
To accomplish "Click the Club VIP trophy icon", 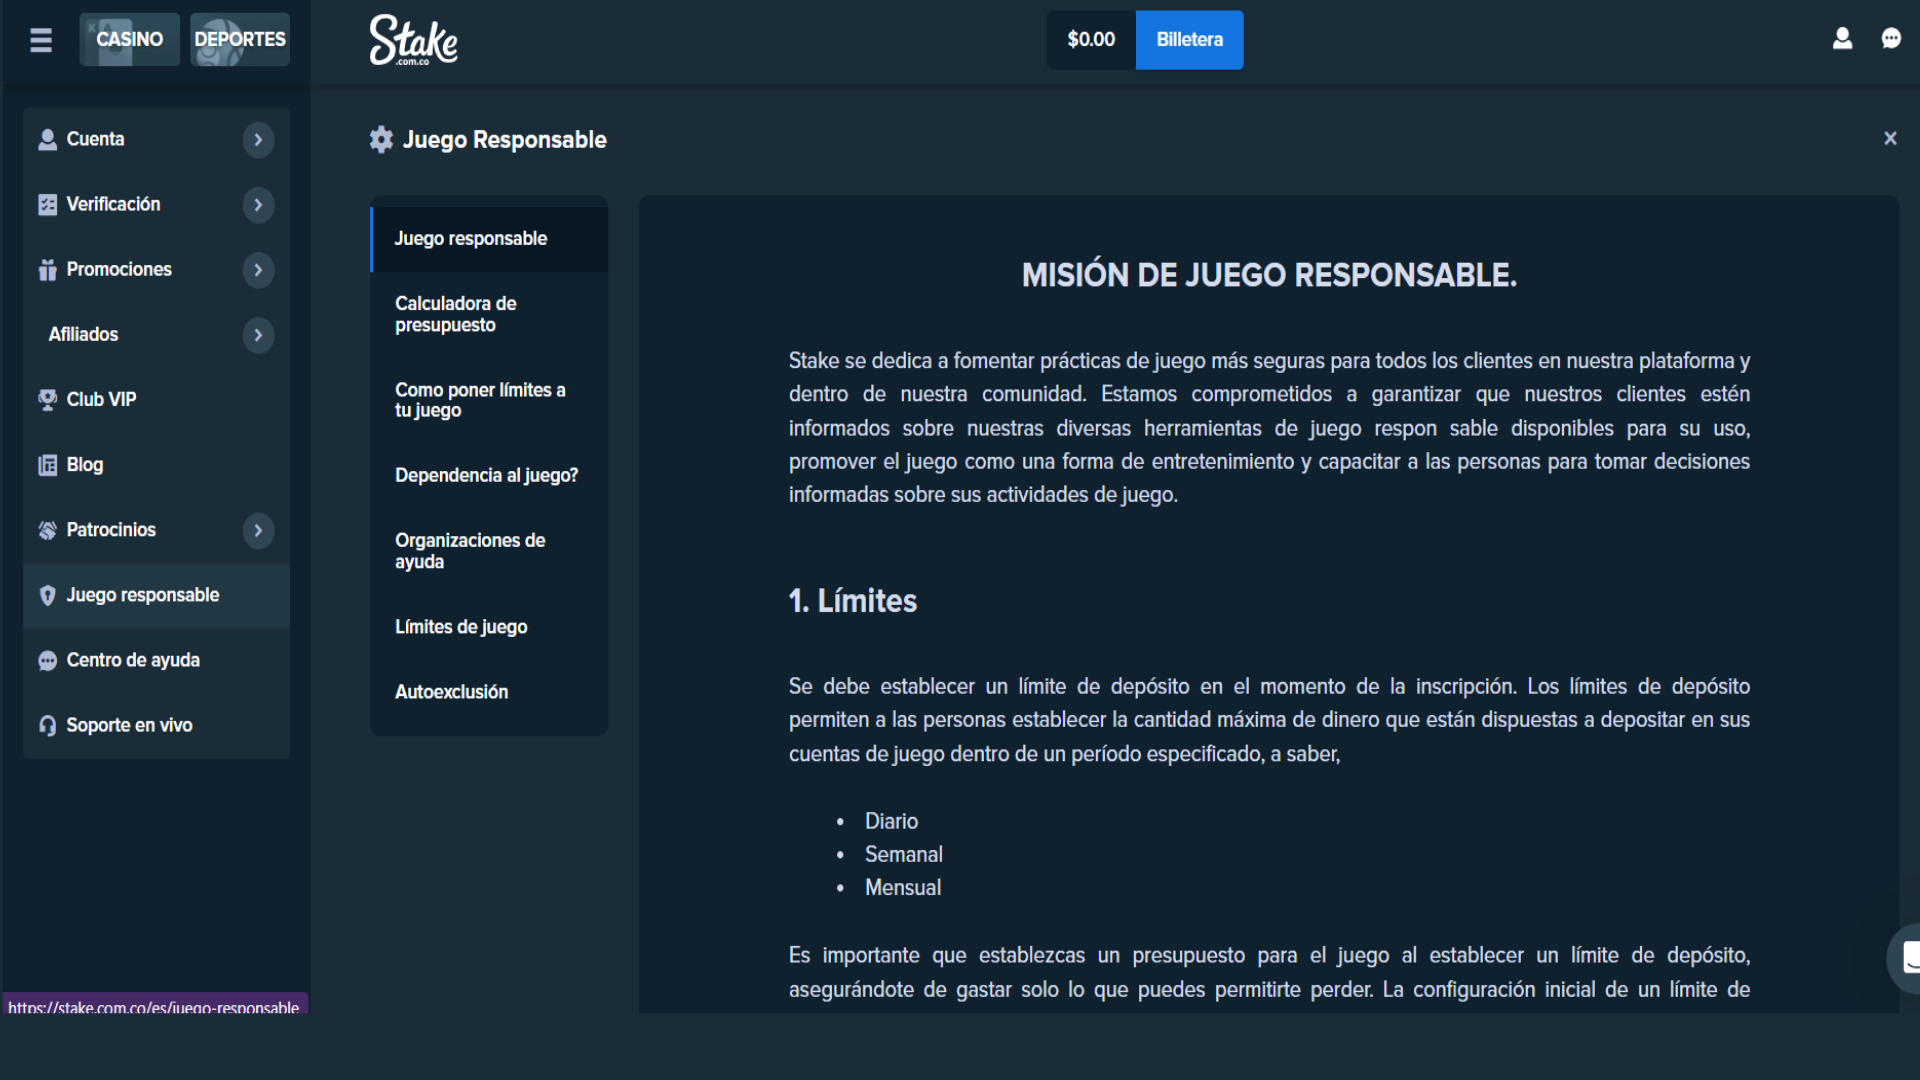I will point(47,400).
